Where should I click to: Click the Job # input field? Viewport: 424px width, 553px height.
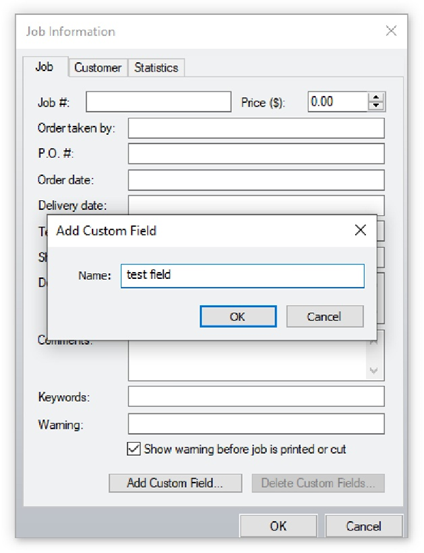(158, 102)
